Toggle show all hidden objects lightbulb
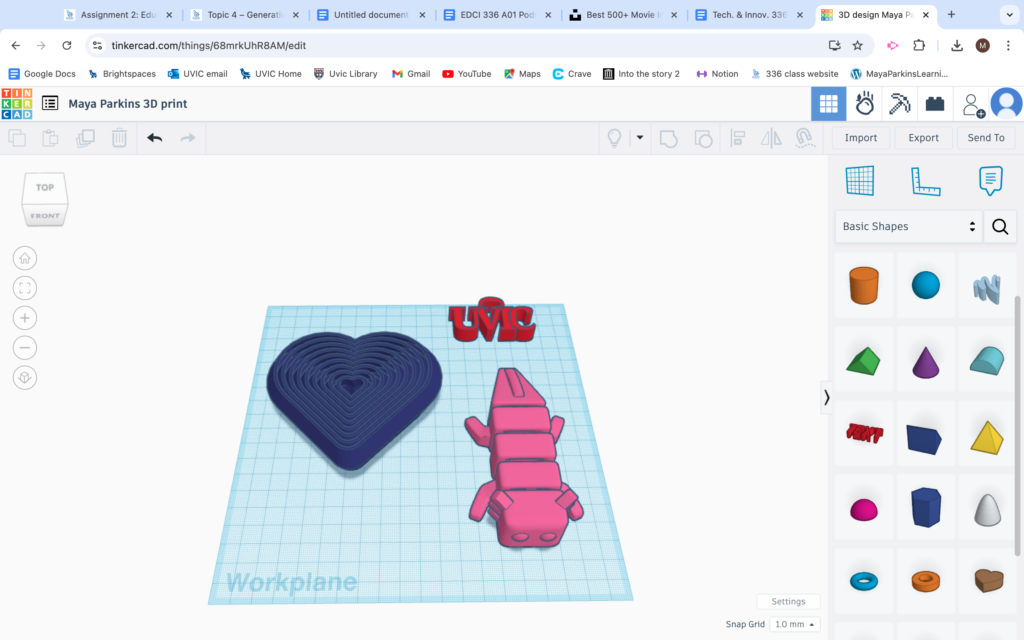 (x=614, y=138)
